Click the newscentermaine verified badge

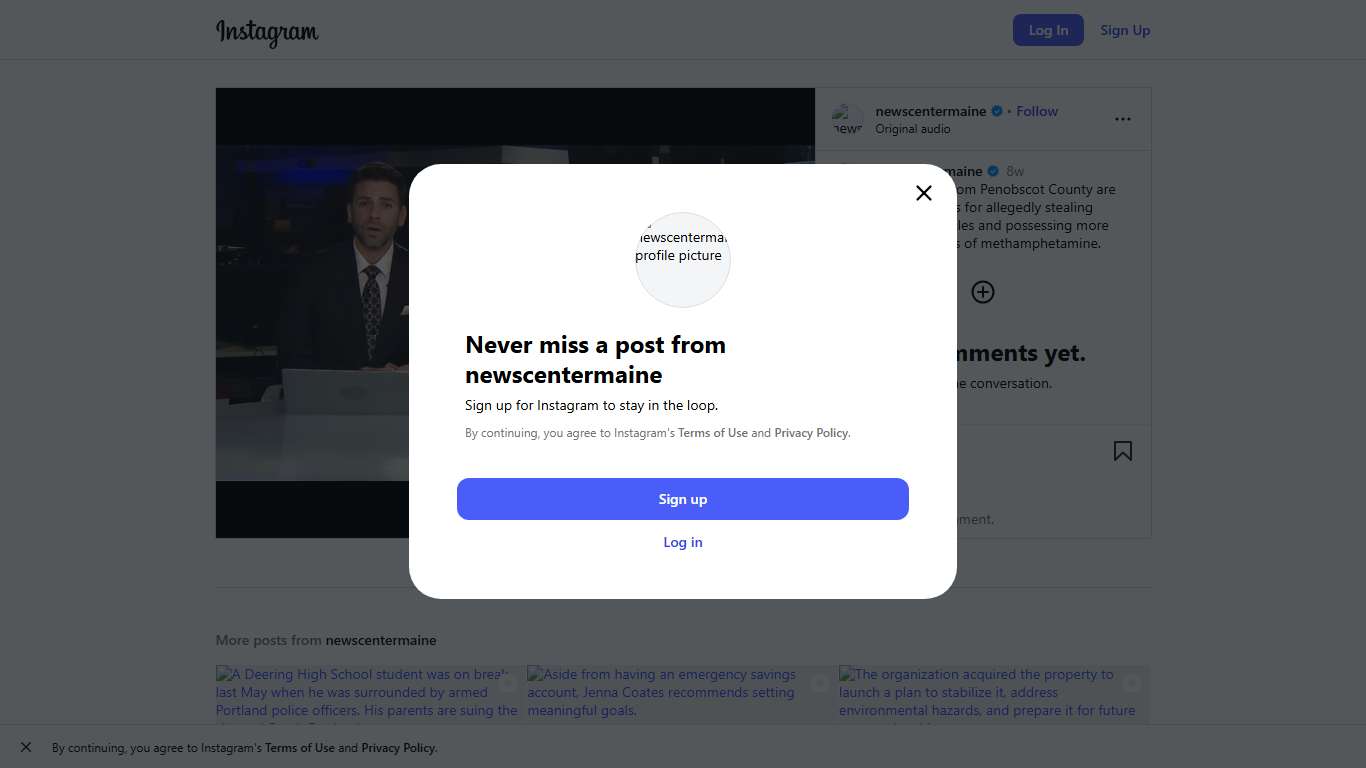click(996, 111)
